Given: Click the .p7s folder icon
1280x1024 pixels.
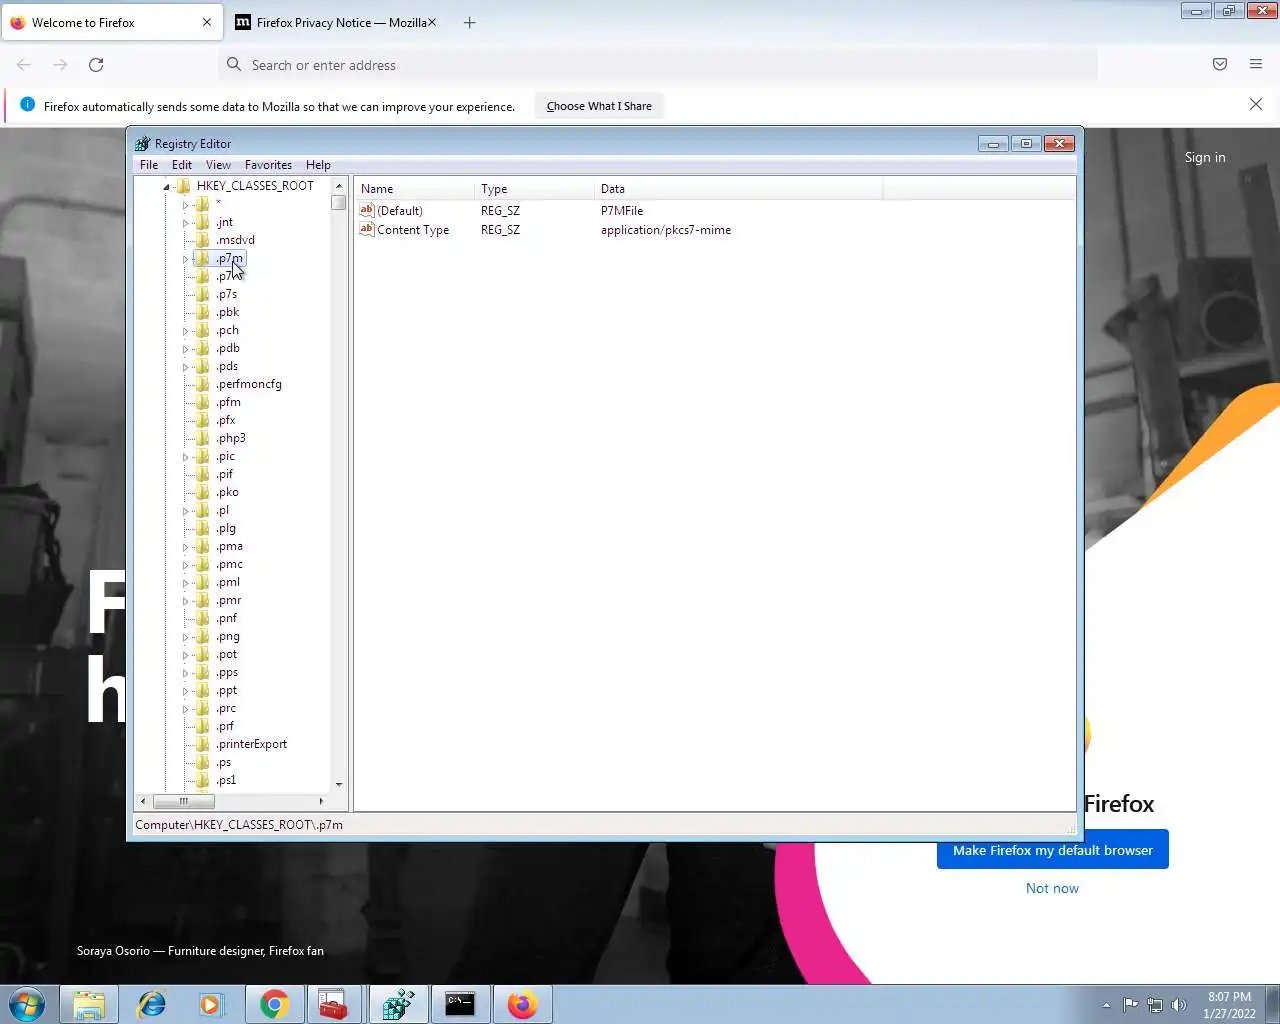Looking at the screenshot, I should pos(203,294).
